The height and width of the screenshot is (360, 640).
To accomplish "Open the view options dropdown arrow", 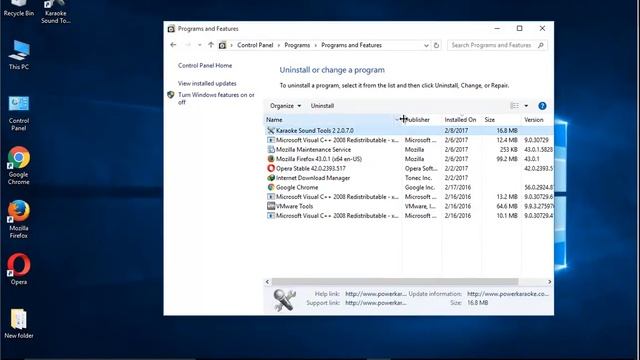I will point(526,106).
